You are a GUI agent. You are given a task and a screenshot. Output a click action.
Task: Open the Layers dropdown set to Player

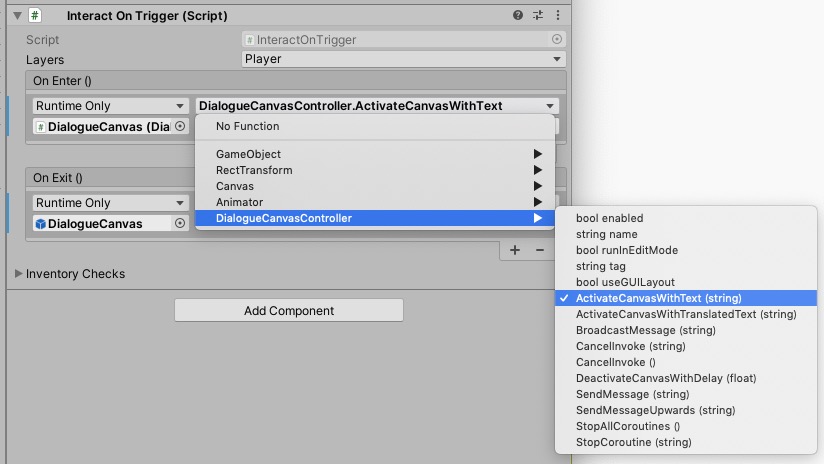click(404, 59)
